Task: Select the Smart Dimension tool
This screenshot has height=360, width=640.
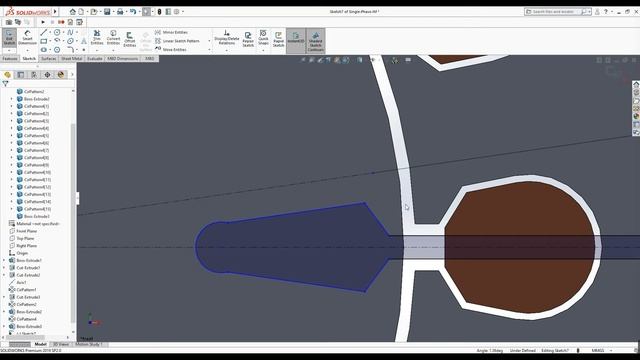Action: [27, 38]
